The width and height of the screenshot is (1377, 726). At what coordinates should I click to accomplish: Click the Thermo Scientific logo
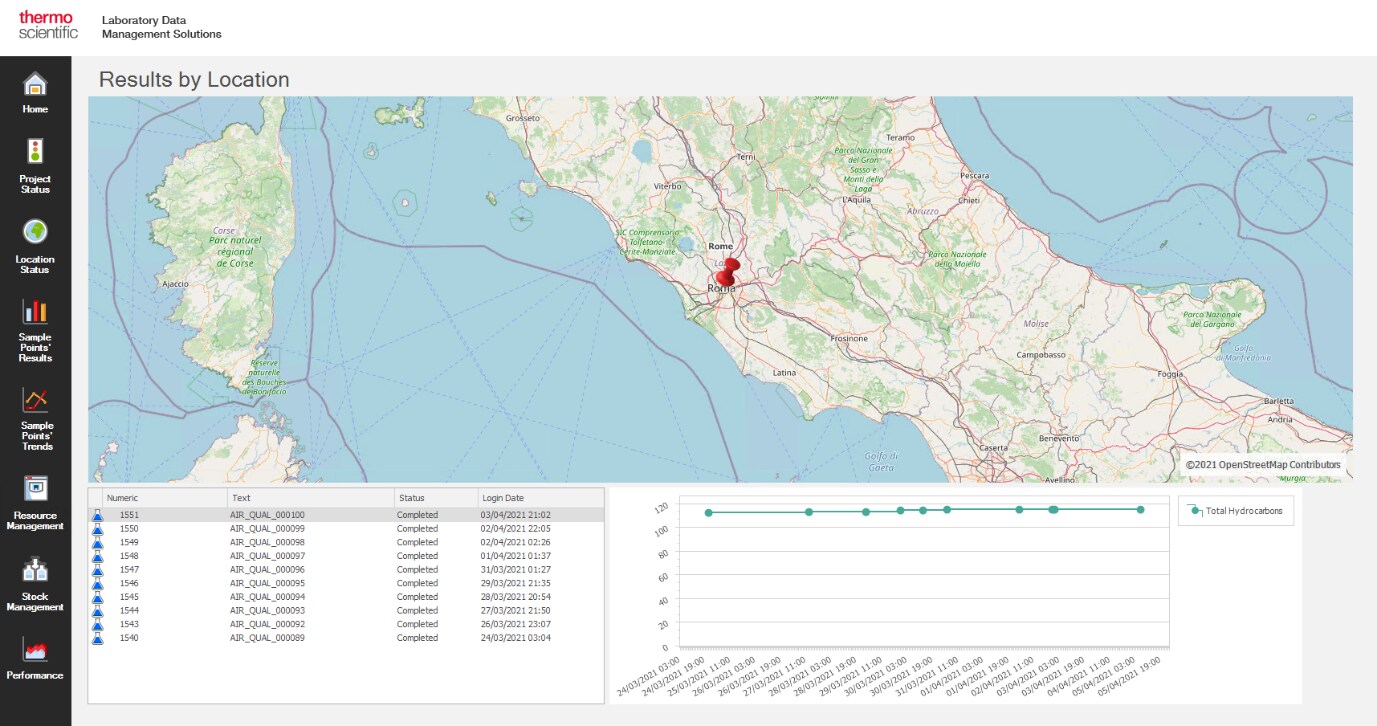[48, 25]
